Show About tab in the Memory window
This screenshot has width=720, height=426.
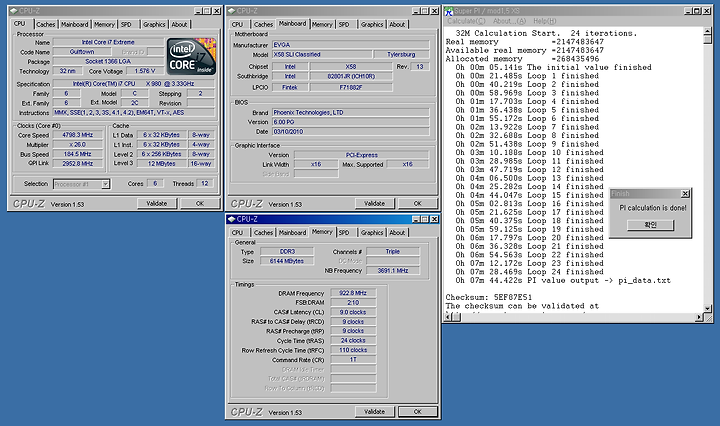click(397, 233)
